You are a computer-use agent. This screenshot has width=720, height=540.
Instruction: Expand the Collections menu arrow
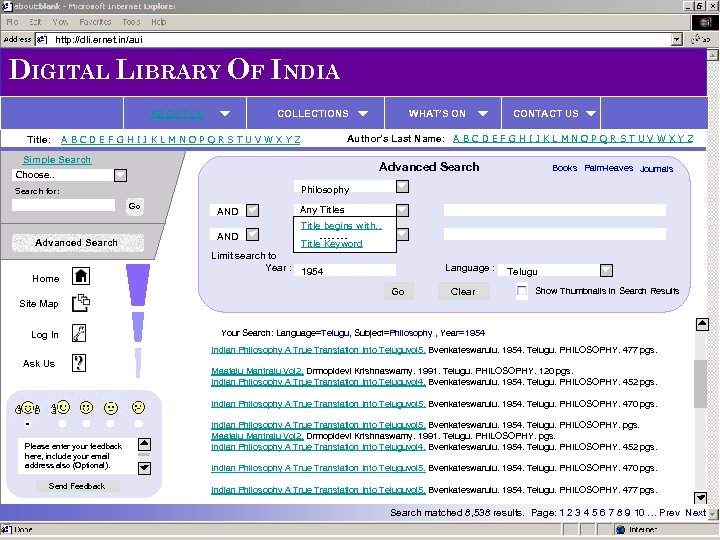[363, 113]
